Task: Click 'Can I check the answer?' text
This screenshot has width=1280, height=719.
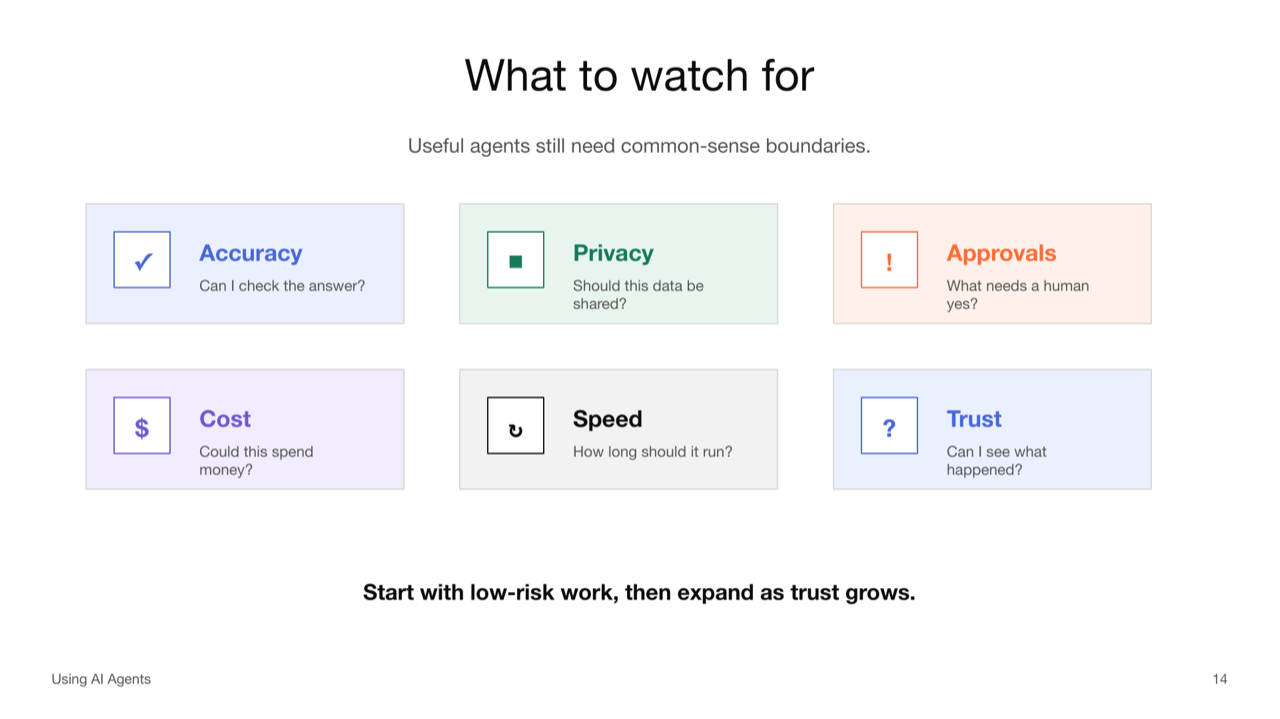Action: pyautogui.click(x=282, y=286)
